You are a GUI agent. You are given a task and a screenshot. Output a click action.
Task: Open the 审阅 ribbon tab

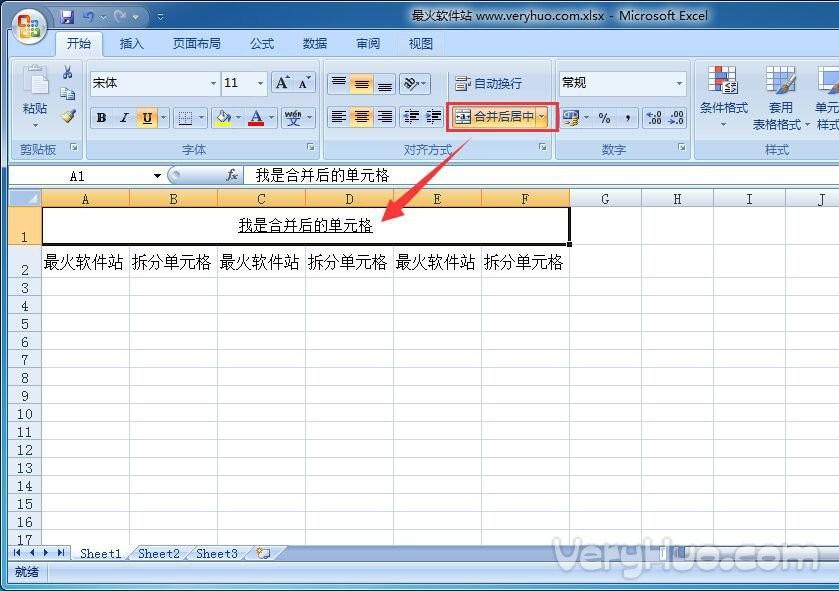pyautogui.click(x=368, y=44)
